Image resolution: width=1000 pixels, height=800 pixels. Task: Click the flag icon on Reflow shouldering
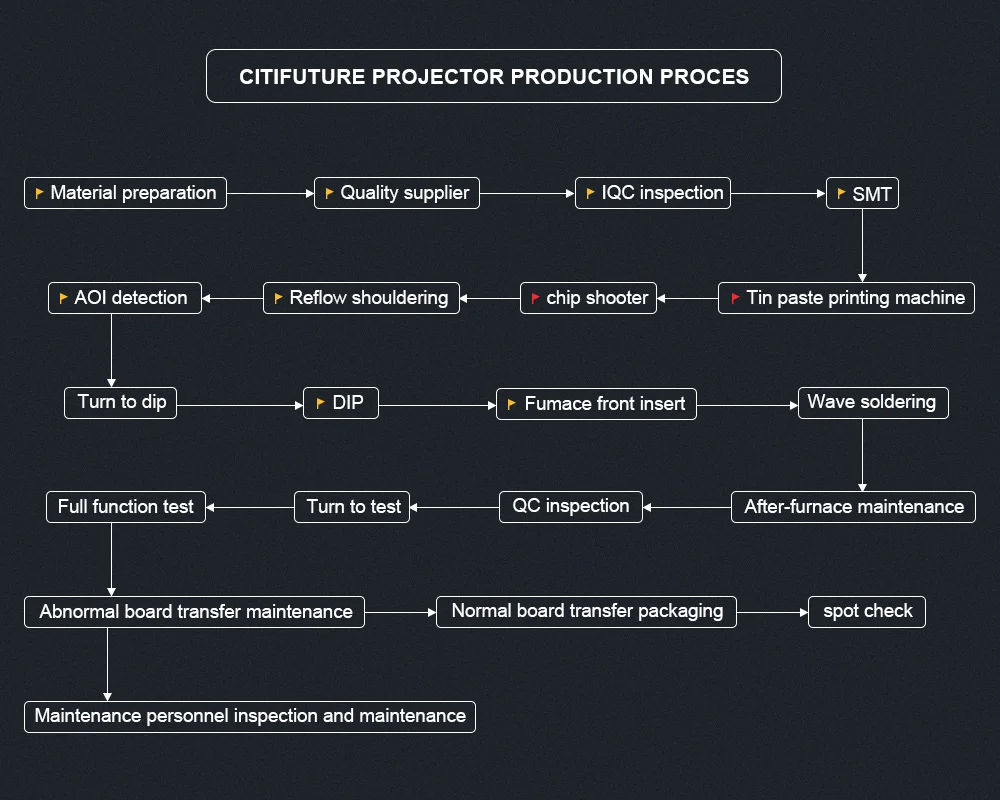278,298
